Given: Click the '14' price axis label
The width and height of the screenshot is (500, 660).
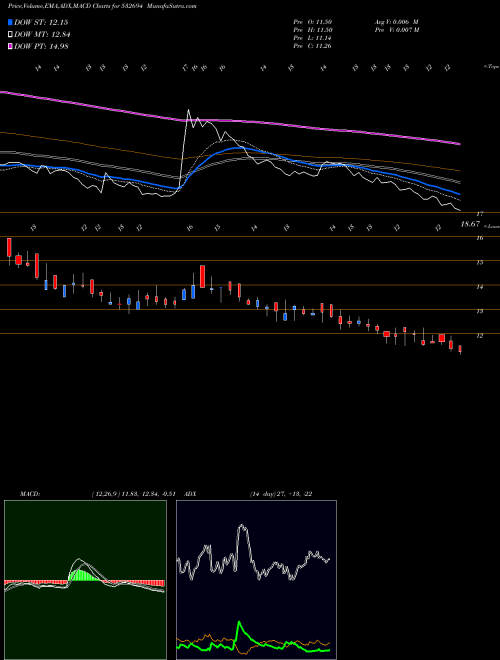Looking at the screenshot, I should point(479,287).
